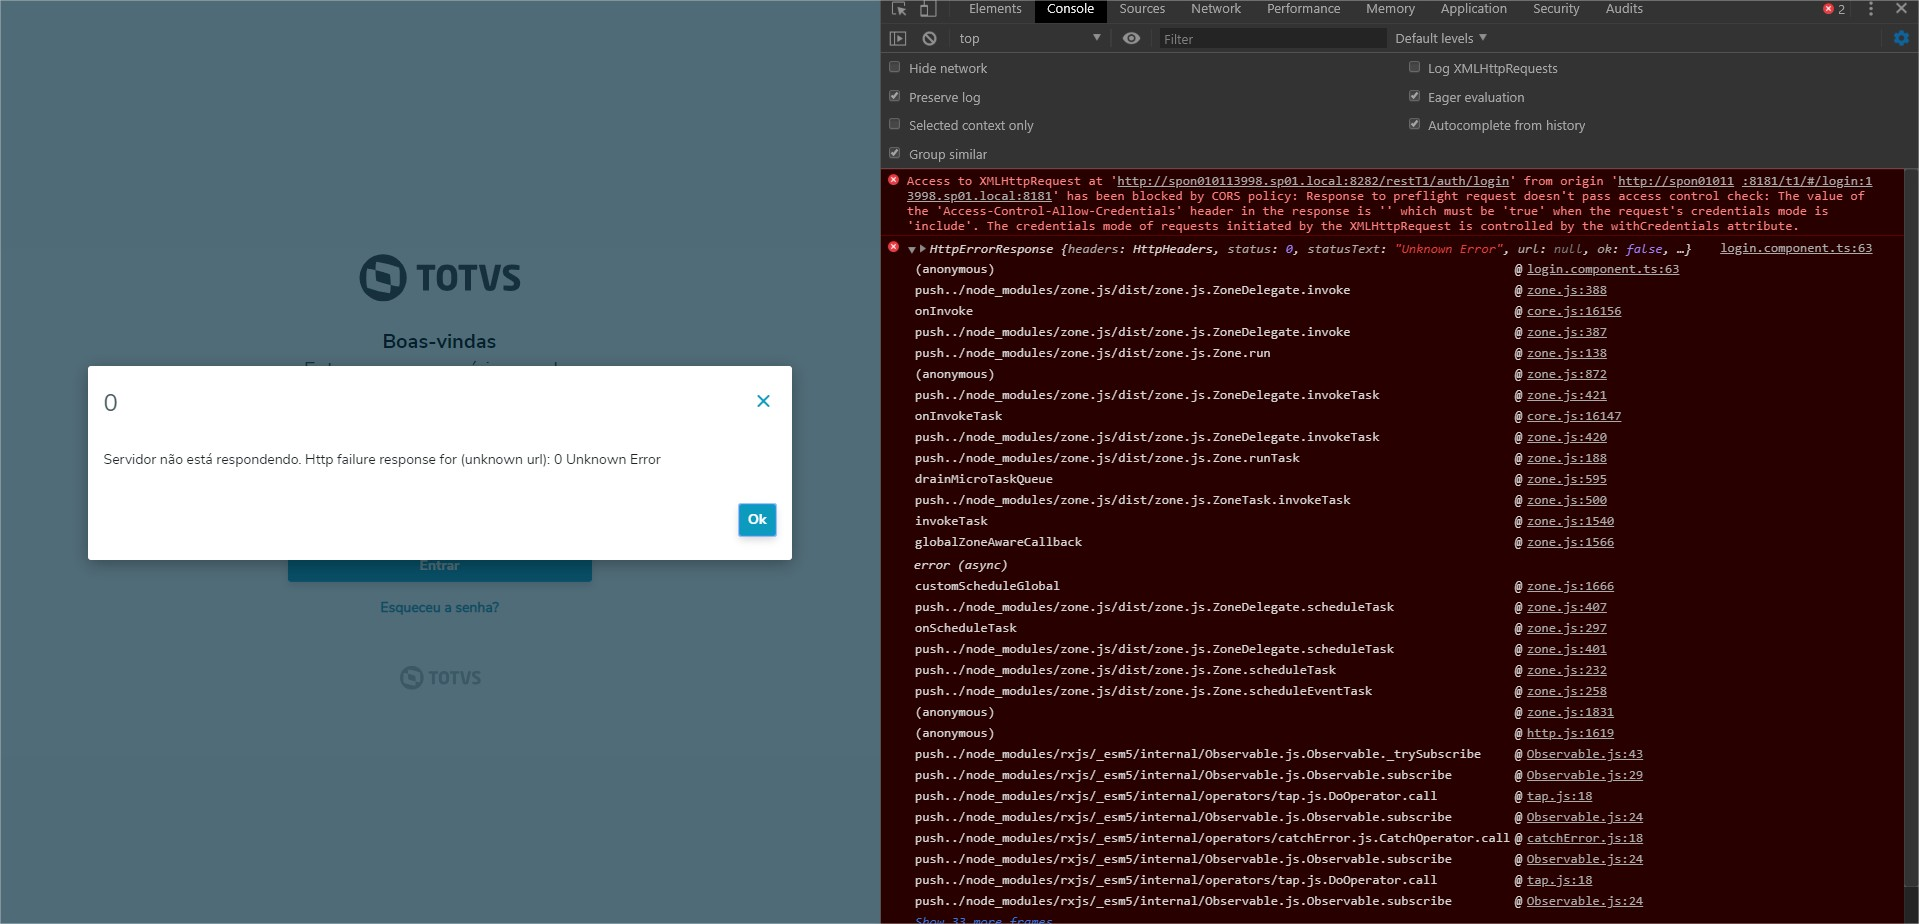This screenshot has width=1919, height=924.
Task: Close the error dialog with the X icon
Action: click(x=763, y=401)
